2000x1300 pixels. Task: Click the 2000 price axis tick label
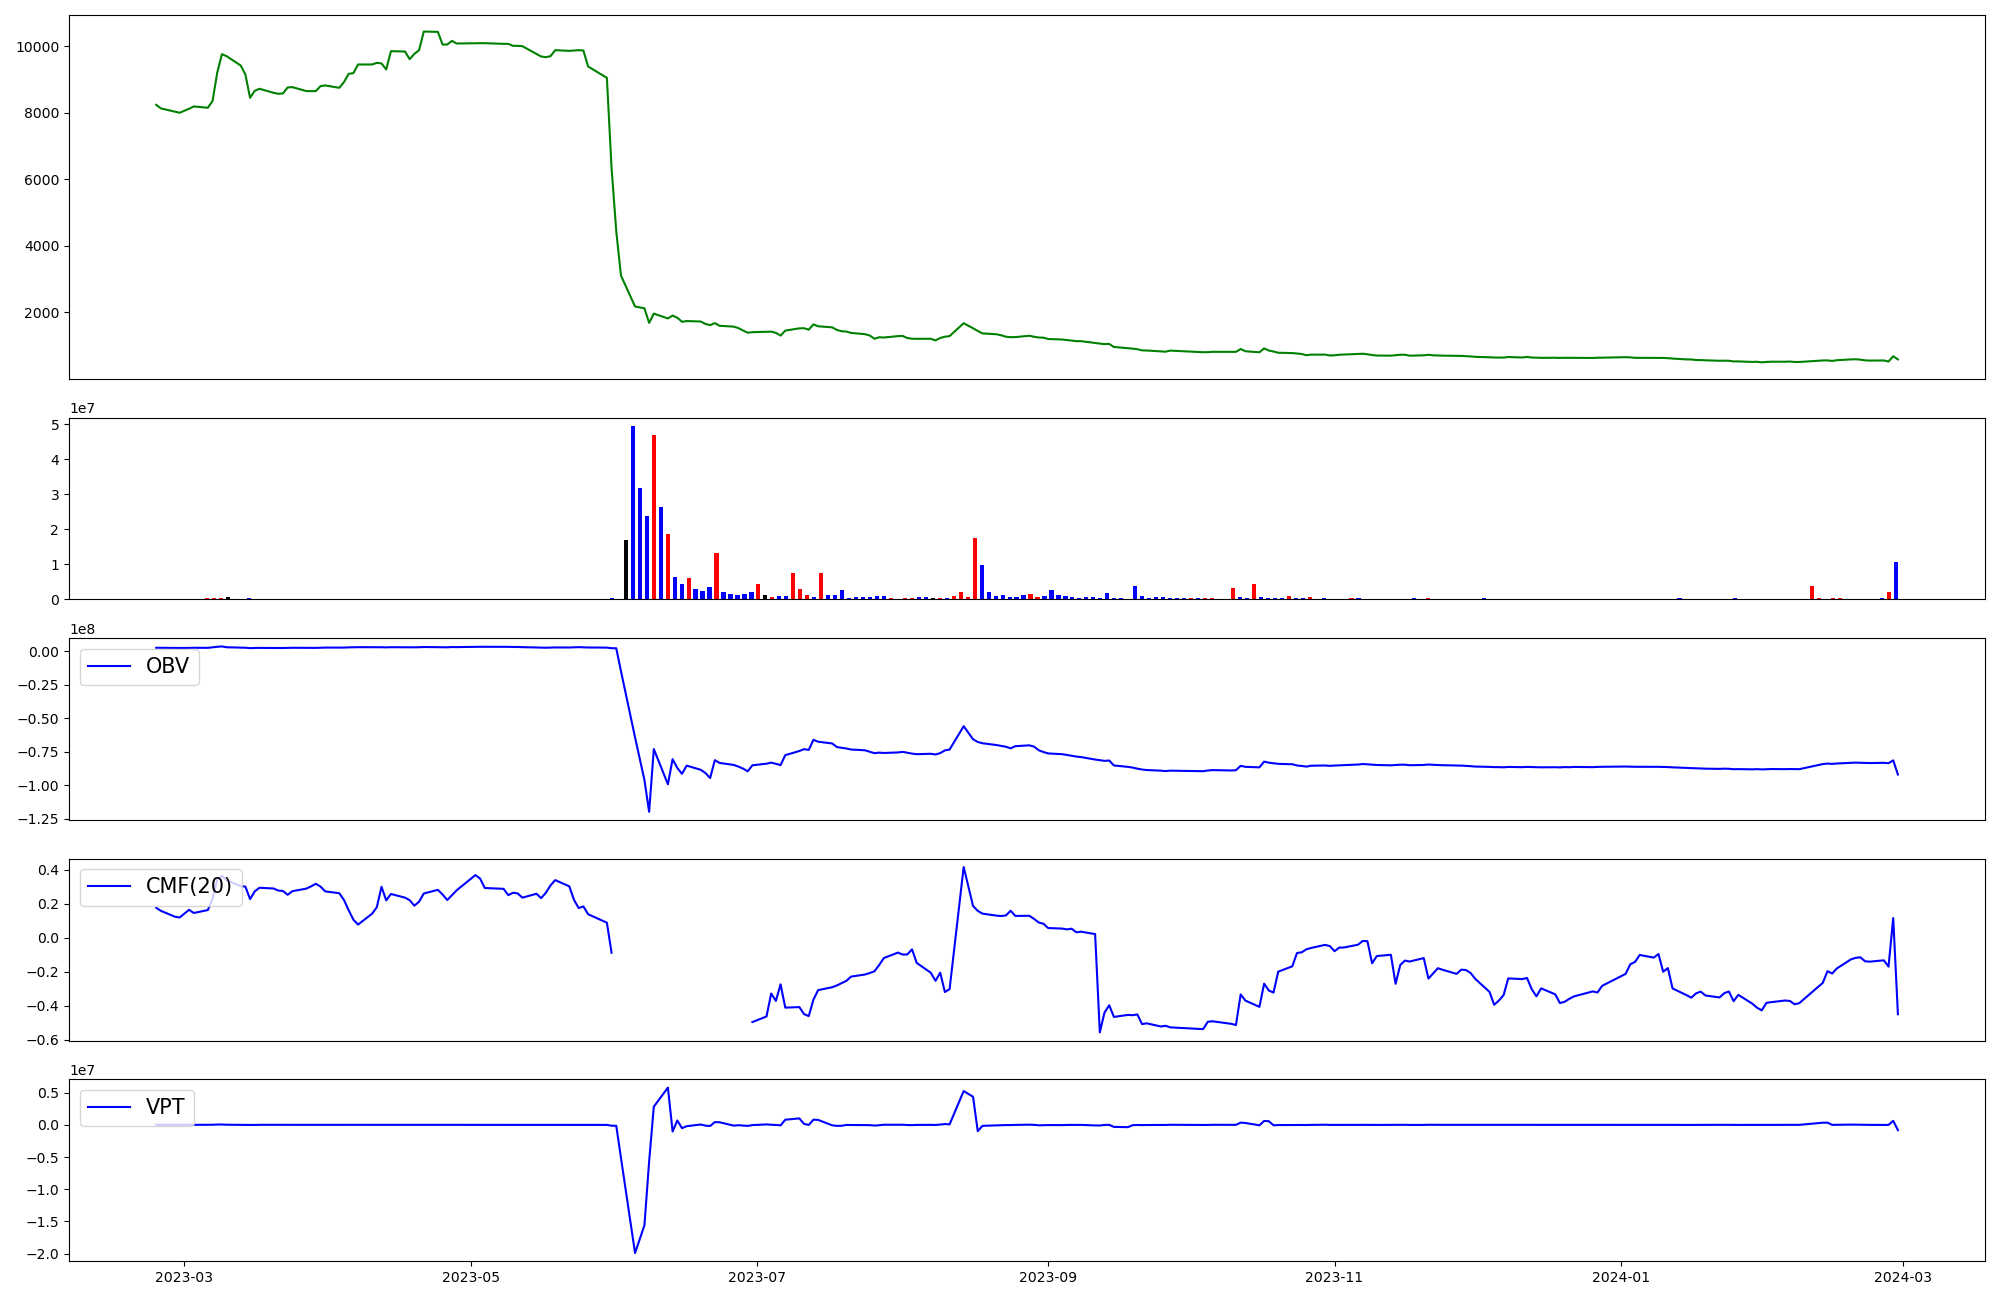41,313
